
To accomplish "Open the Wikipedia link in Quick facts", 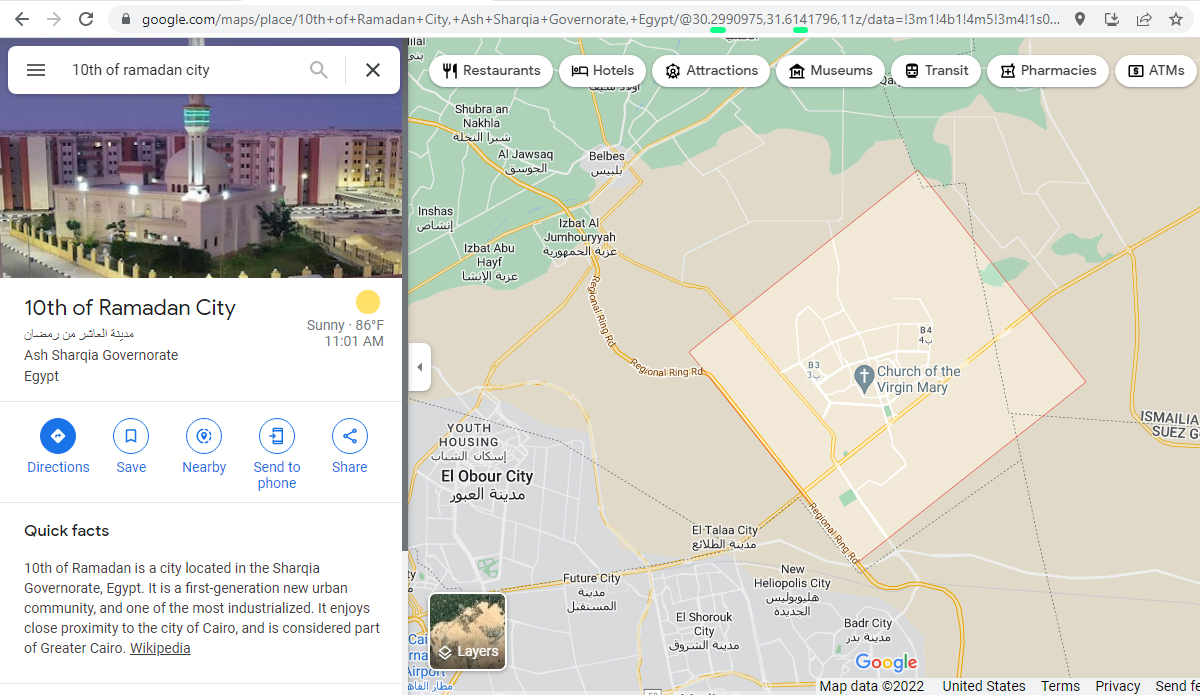I will click(160, 648).
